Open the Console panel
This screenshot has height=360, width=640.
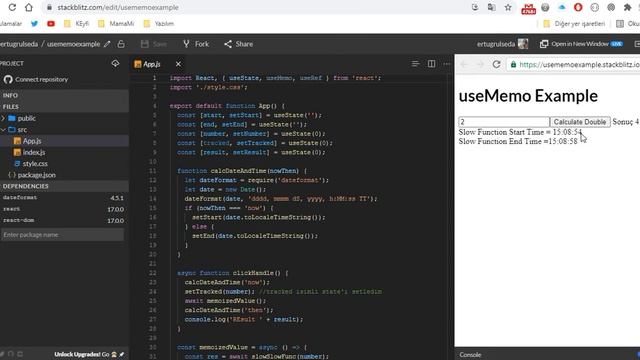[x=470, y=355]
